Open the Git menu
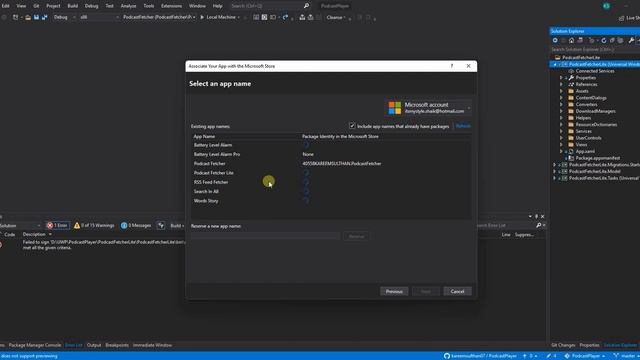 click(x=36, y=6)
